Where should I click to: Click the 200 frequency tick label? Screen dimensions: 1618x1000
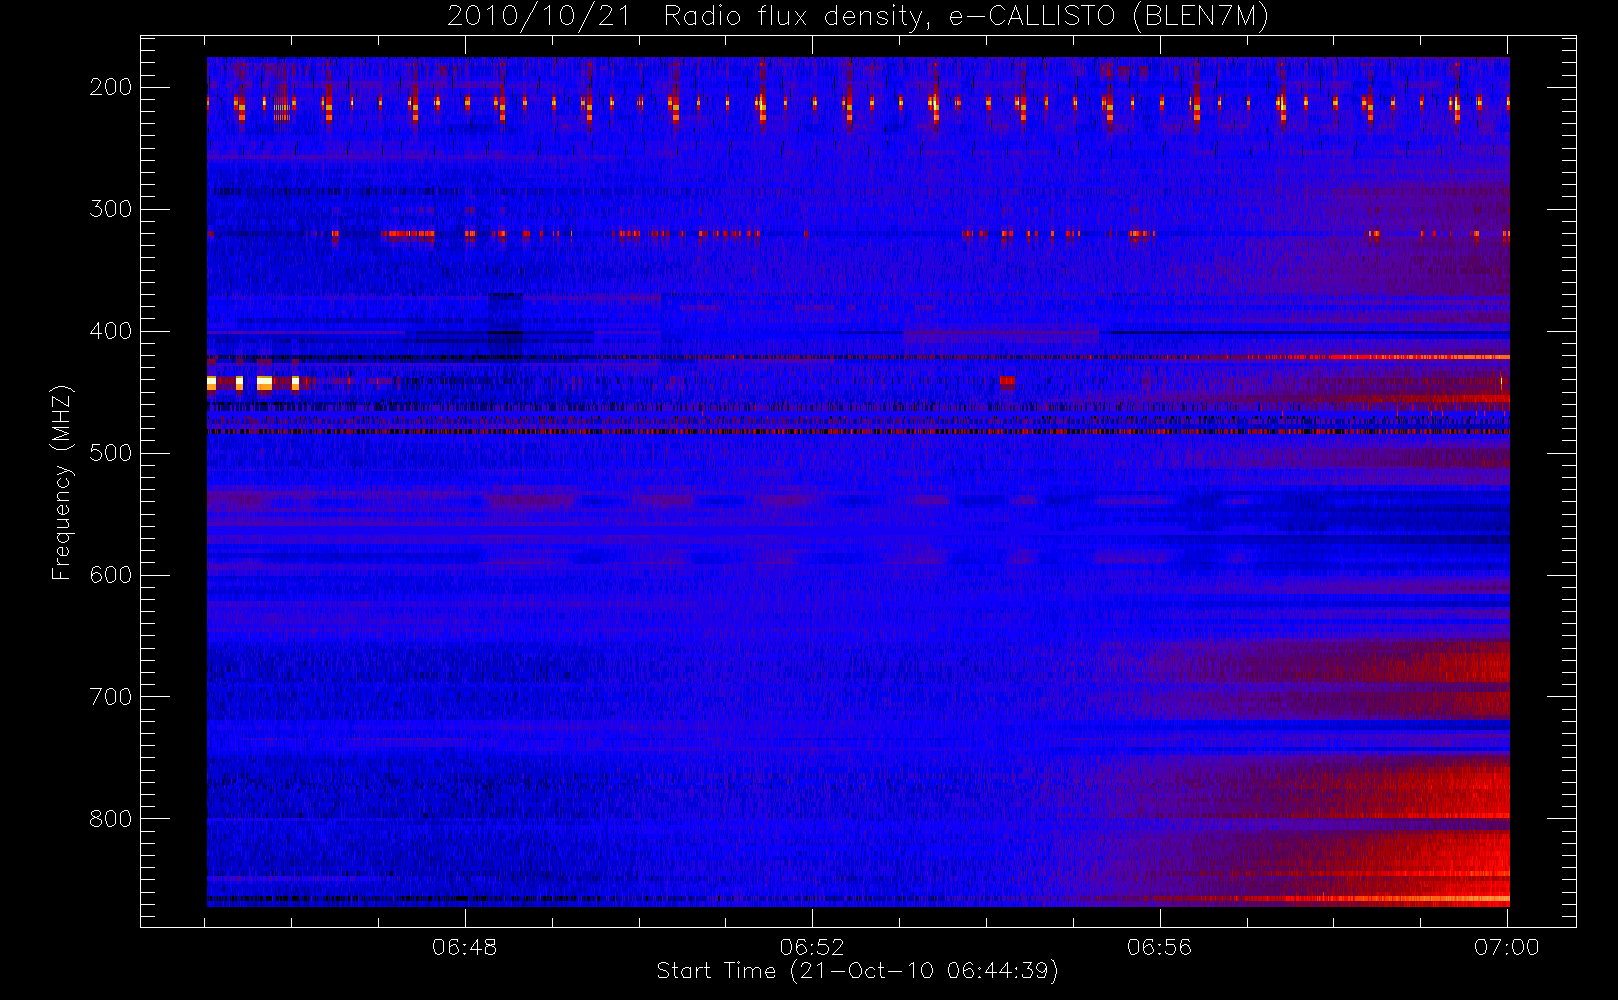tap(111, 87)
